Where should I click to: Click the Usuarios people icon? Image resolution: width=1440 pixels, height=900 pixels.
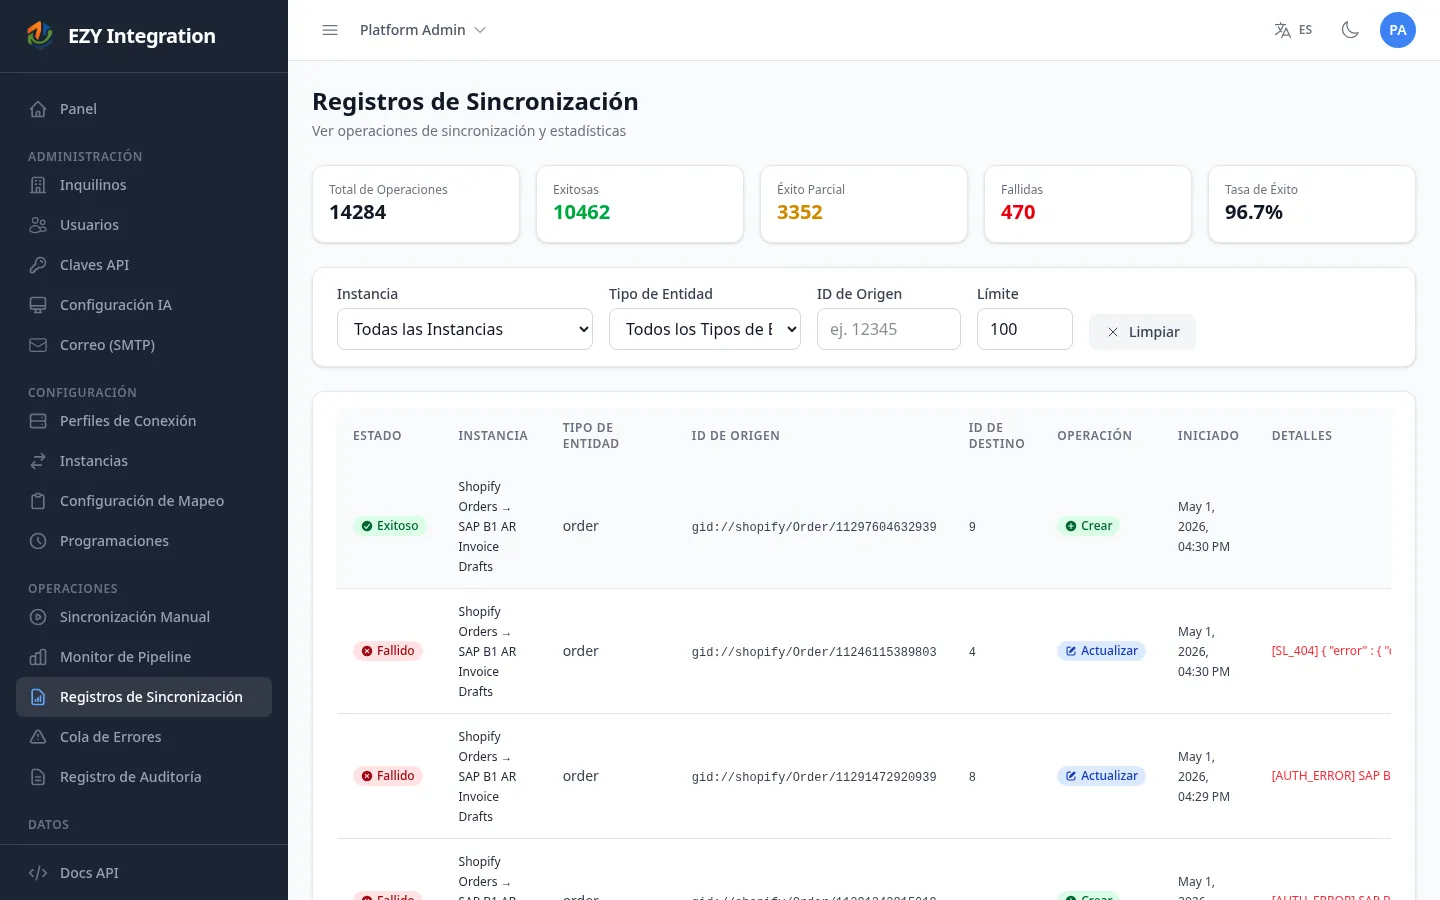[38, 225]
